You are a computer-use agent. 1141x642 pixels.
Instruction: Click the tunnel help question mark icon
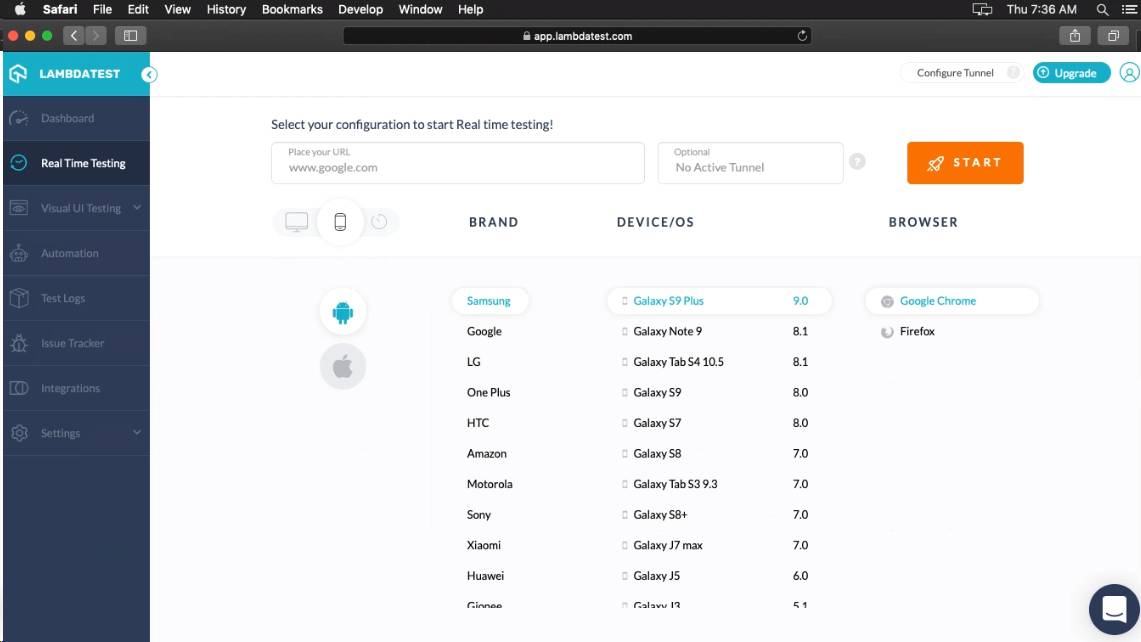click(x=857, y=162)
